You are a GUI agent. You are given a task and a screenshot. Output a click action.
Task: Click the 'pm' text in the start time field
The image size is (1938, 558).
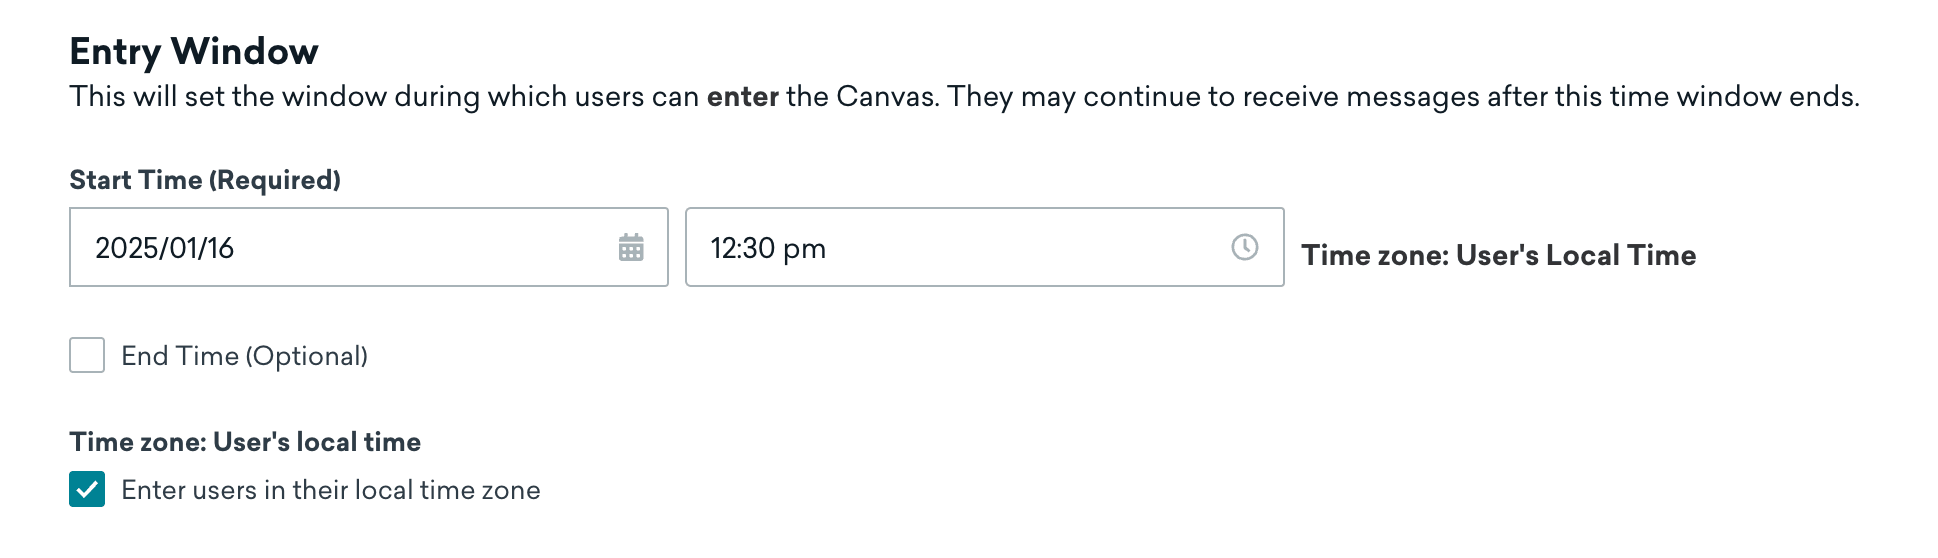pos(805,250)
